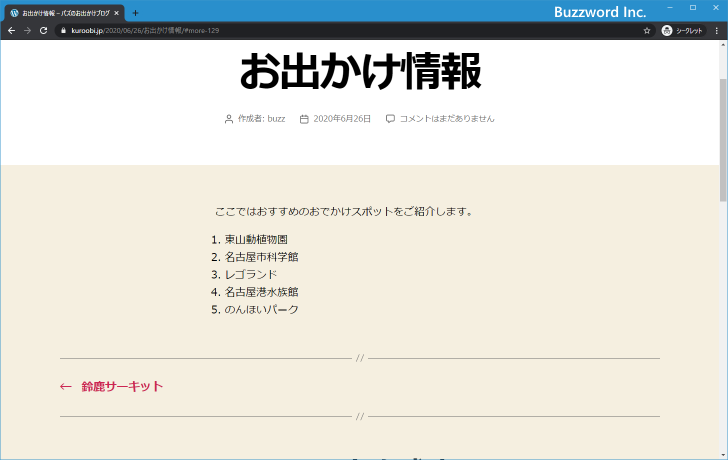This screenshot has height=460, width=728.
Task: Click the left arrow before 鈴鹿サーキット
Action: [65, 387]
